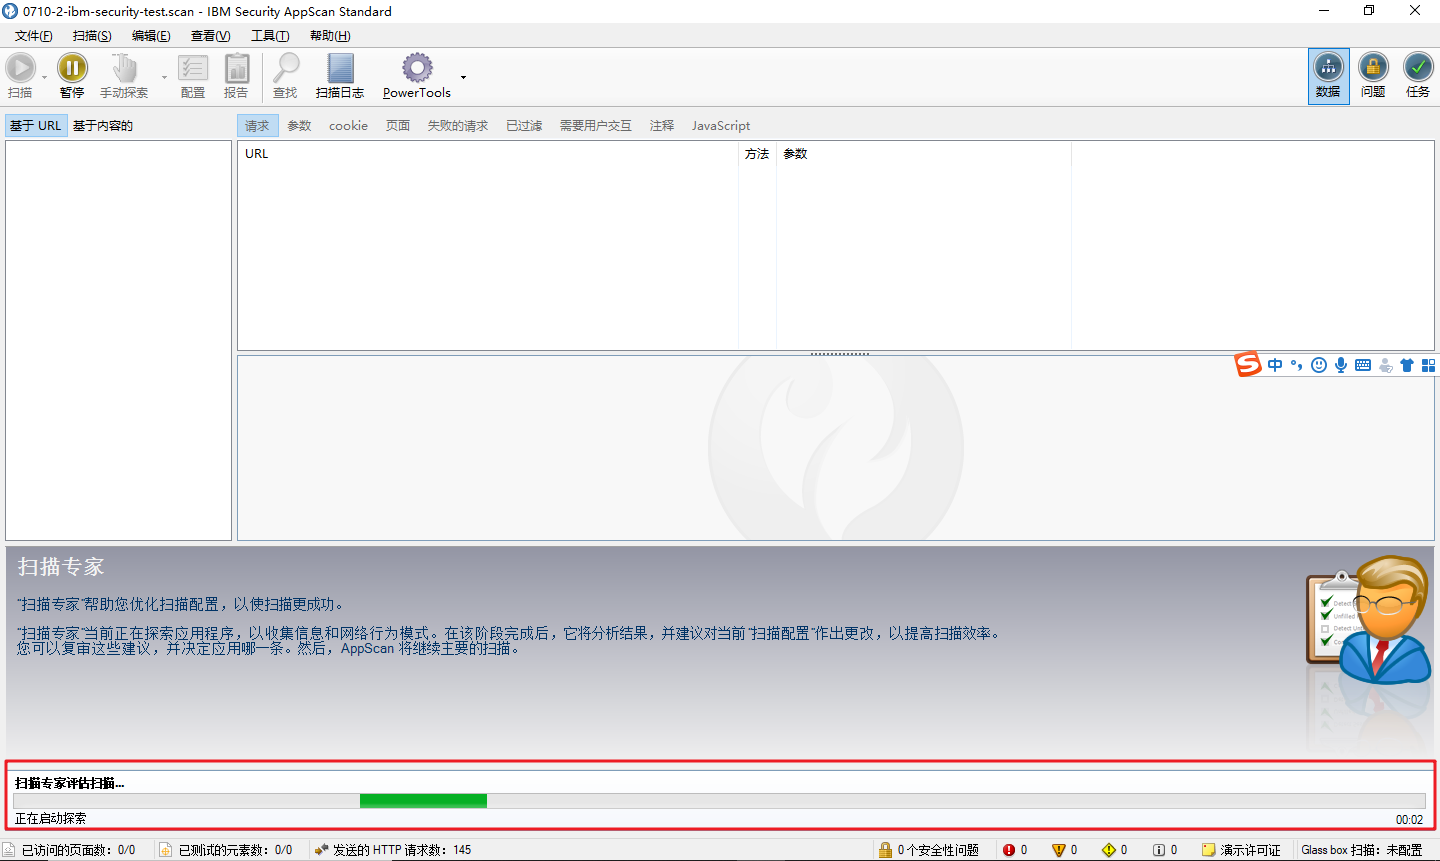Click 正在启动探索 status text

pyautogui.click(x=51, y=819)
